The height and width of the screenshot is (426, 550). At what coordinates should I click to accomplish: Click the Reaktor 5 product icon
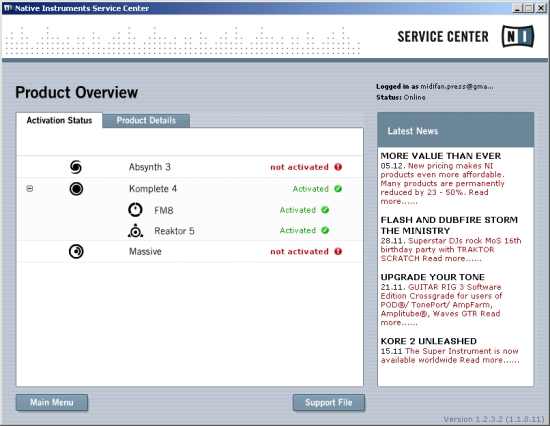[135, 231]
